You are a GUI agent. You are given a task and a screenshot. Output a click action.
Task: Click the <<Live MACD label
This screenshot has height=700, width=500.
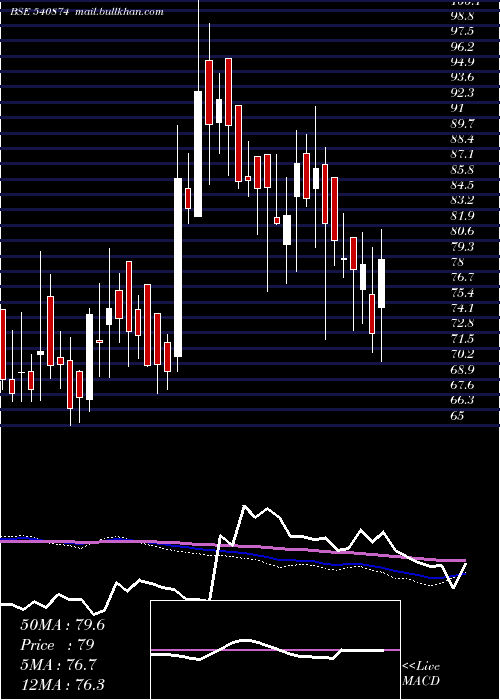pyautogui.click(x=421, y=674)
